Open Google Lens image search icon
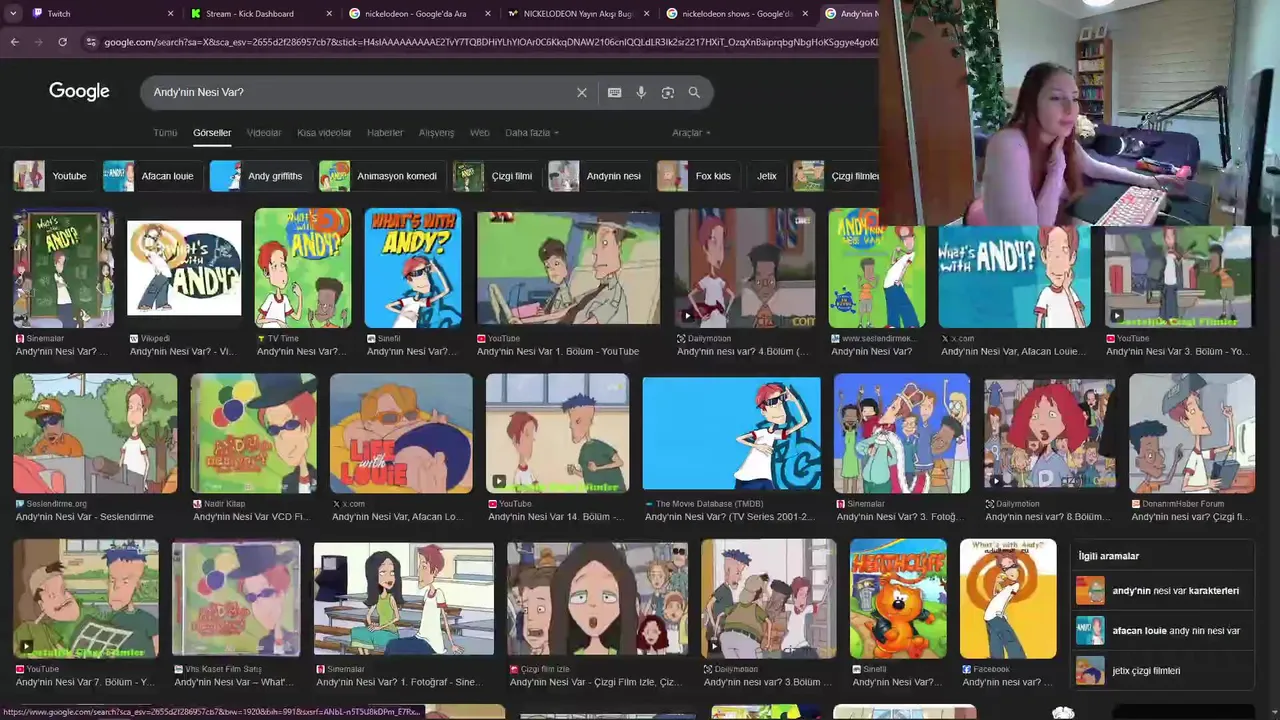 [667, 92]
